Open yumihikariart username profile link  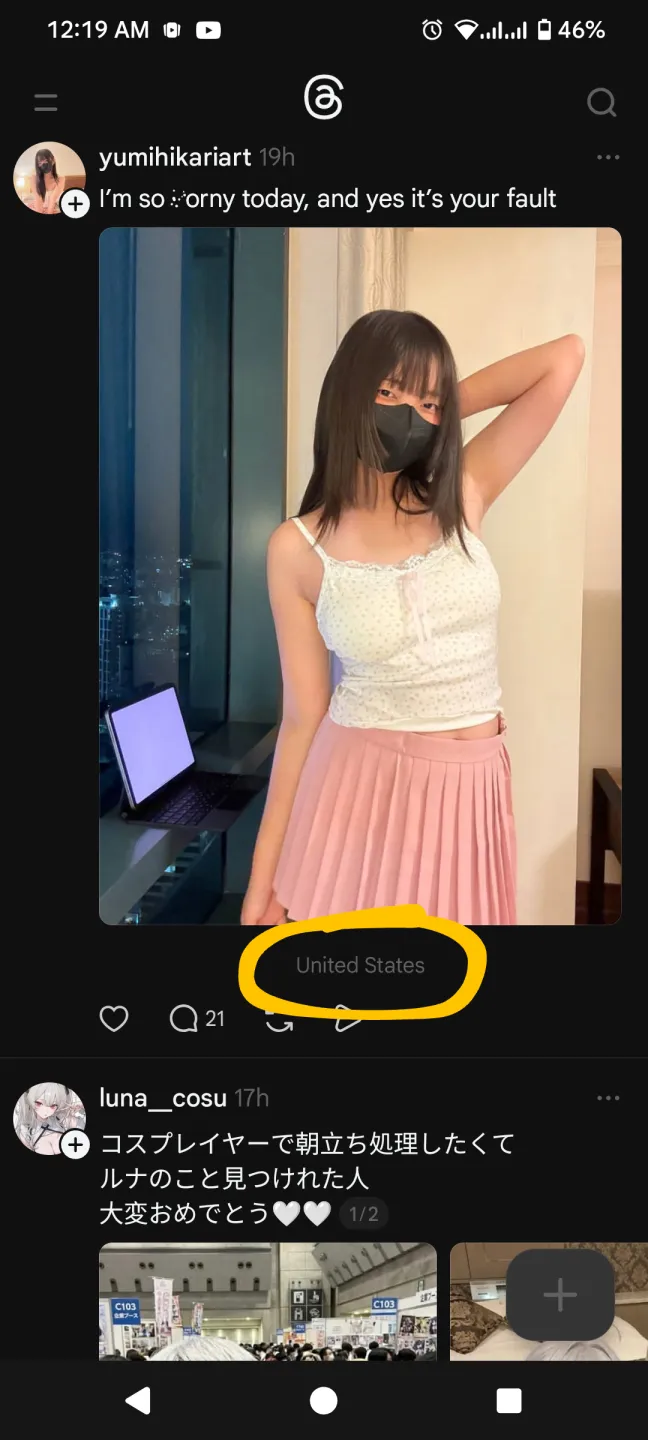point(175,157)
